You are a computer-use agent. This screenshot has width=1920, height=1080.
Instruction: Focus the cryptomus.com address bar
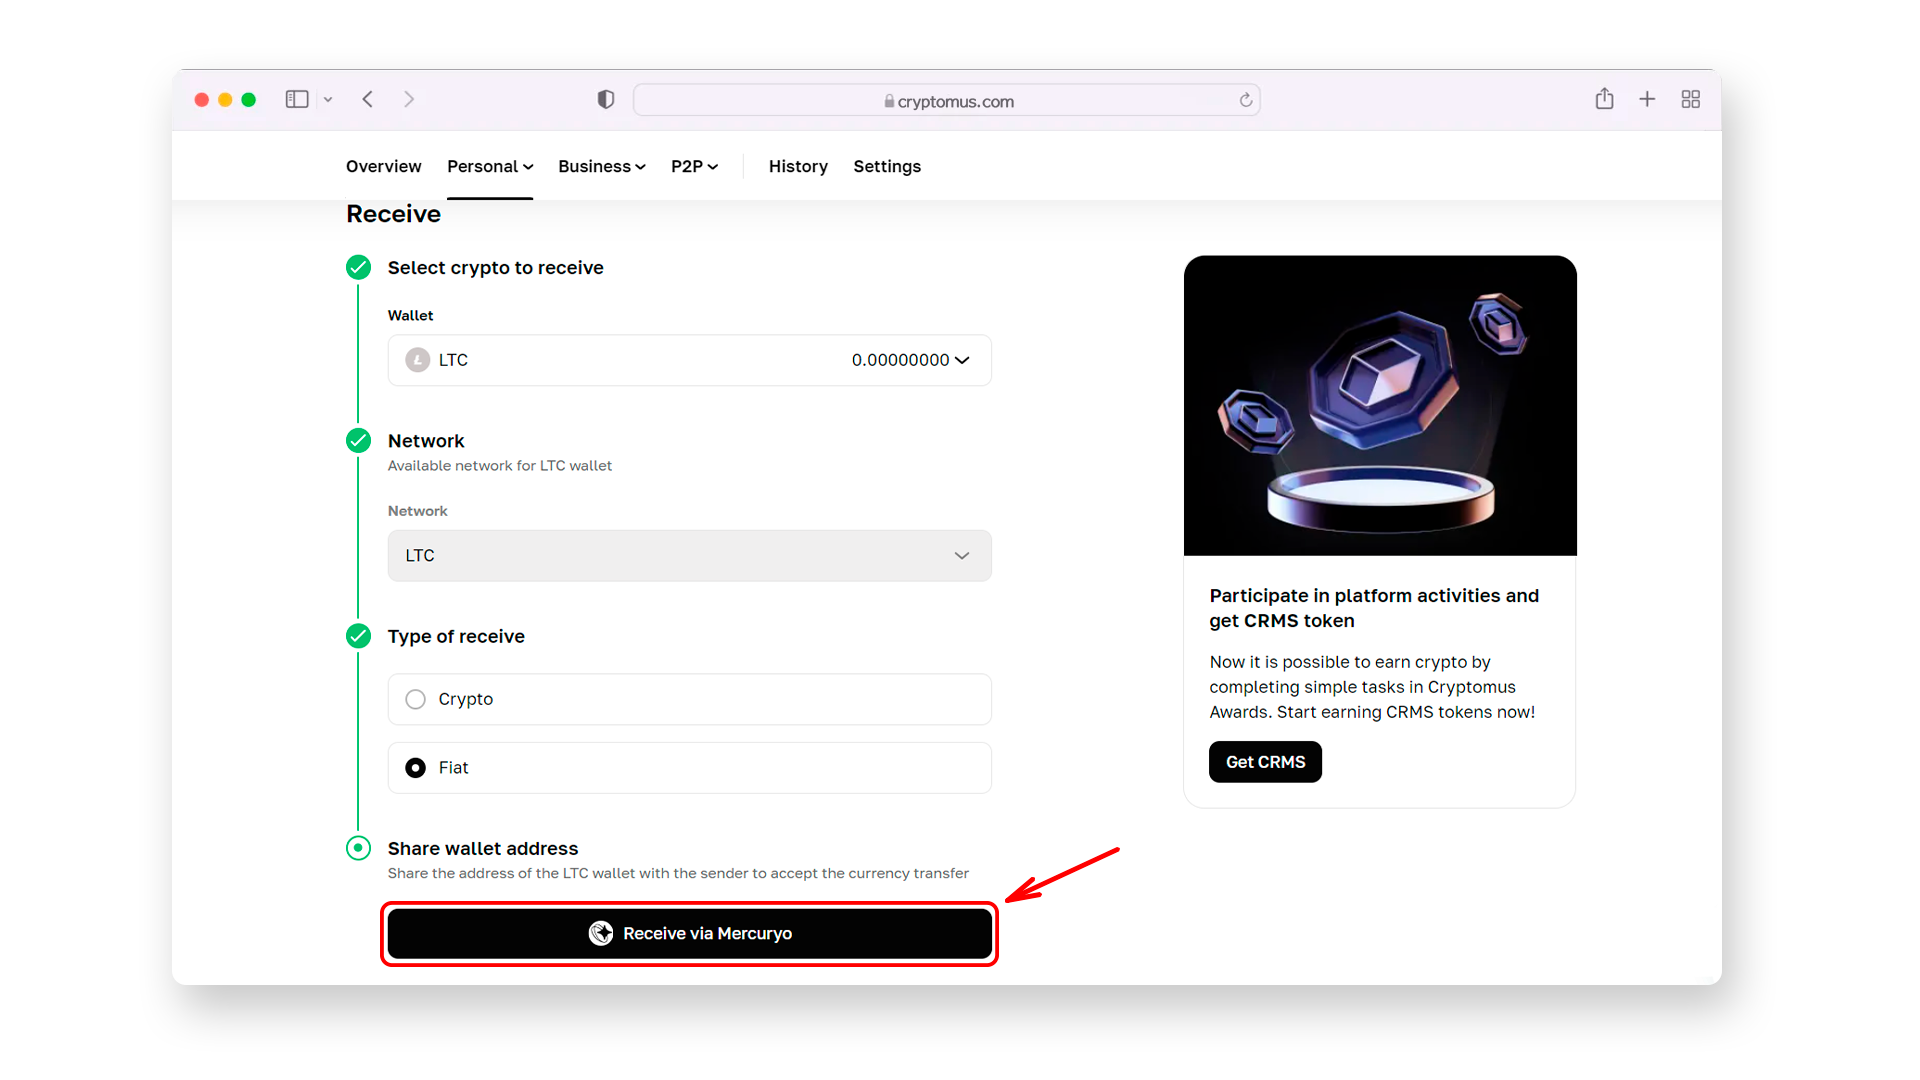coord(946,100)
